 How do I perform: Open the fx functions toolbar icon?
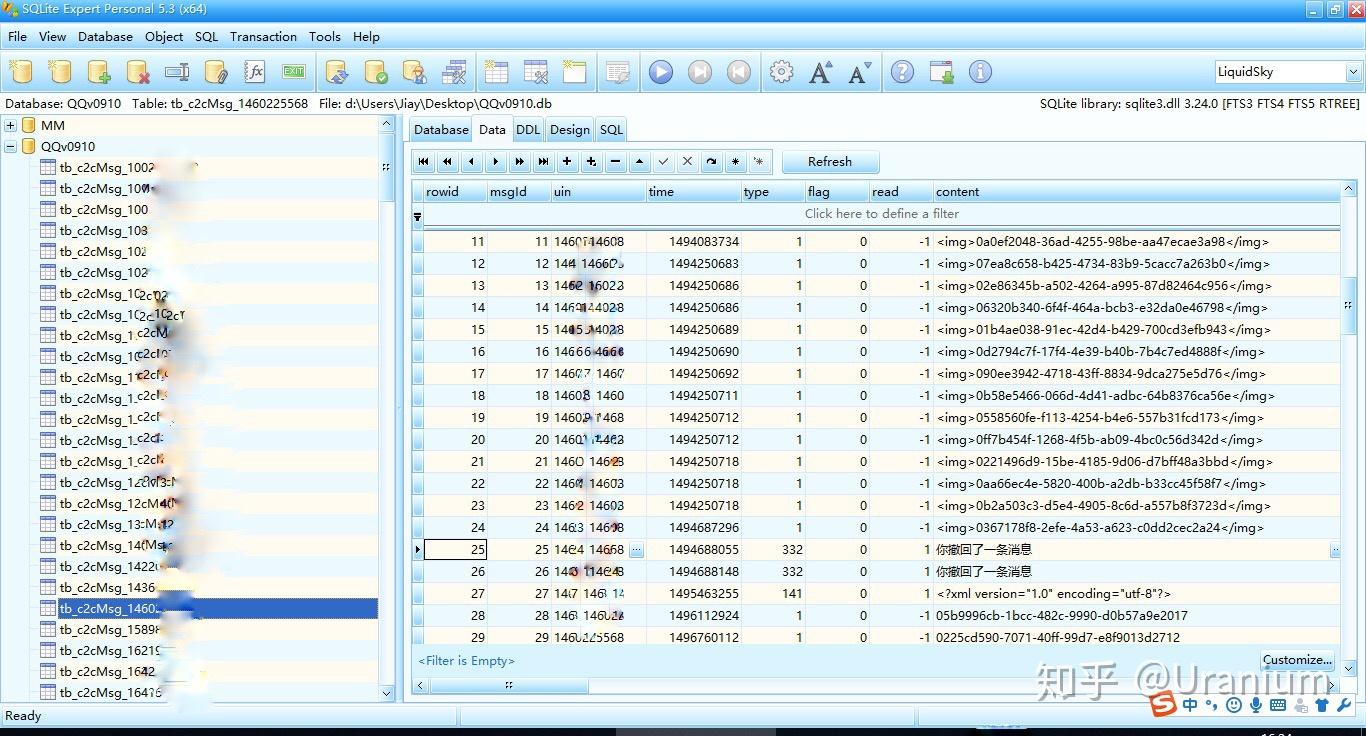255,72
